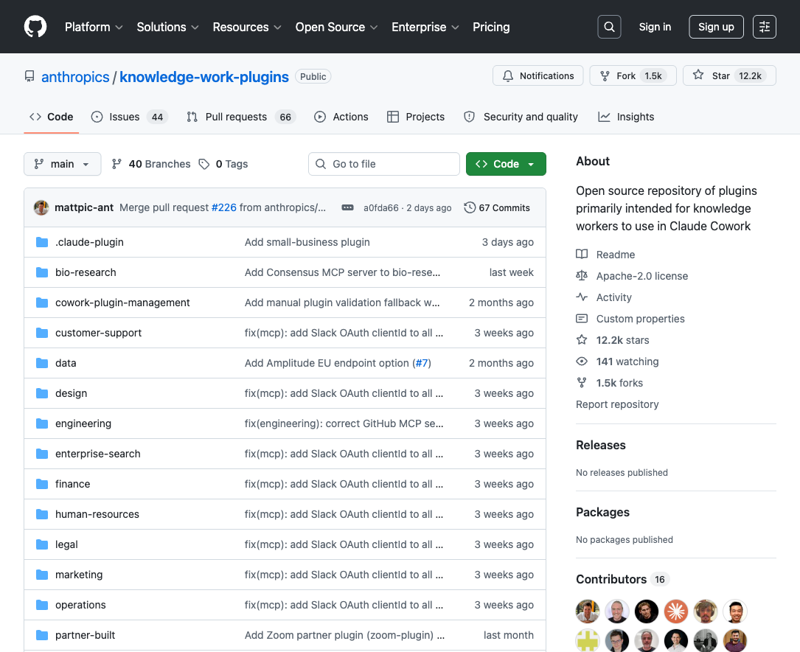Click the Sign up button
This screenshot has width=800, height=652.
(716, 27)
